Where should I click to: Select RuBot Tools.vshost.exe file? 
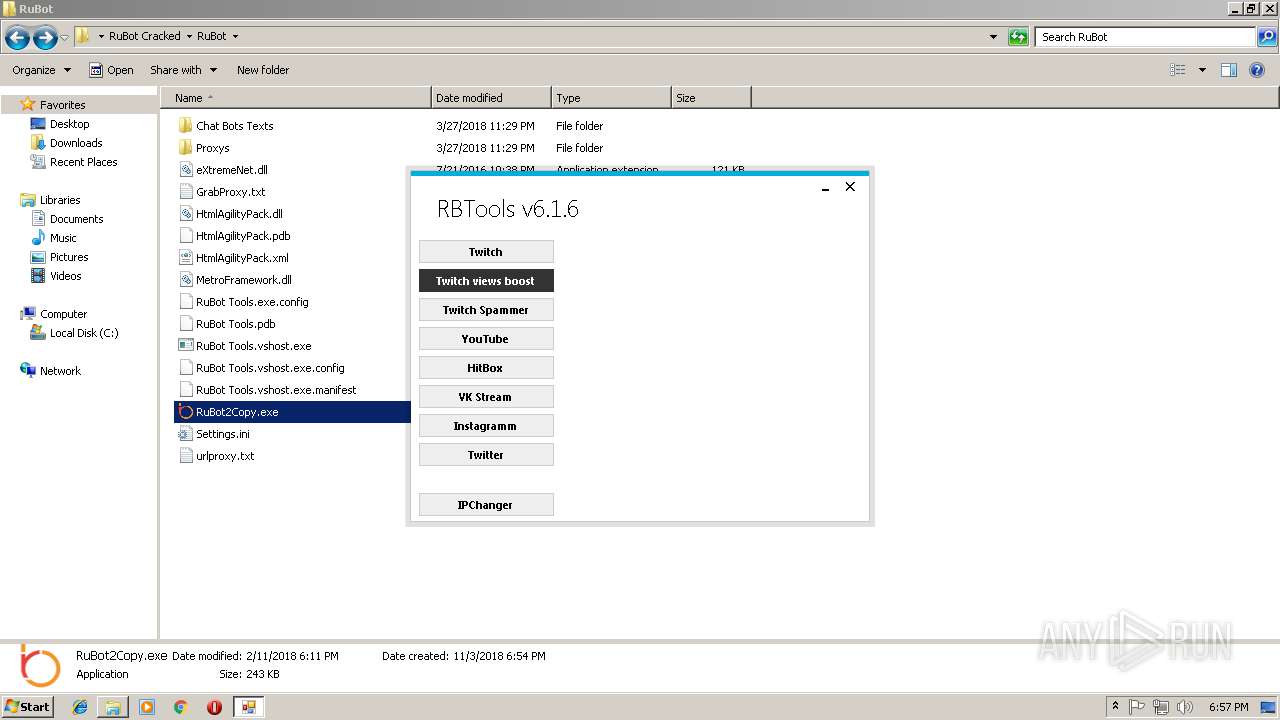pyautogui.click(x=253, y=346)
